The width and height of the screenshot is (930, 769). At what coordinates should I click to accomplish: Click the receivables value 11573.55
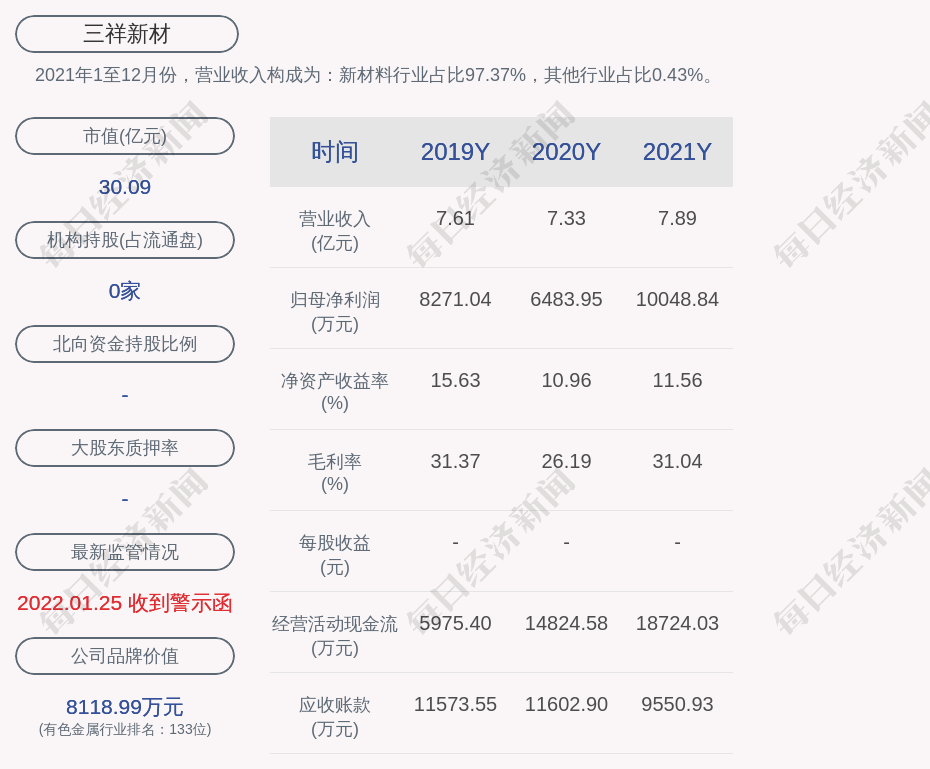(x=455, y=704)
